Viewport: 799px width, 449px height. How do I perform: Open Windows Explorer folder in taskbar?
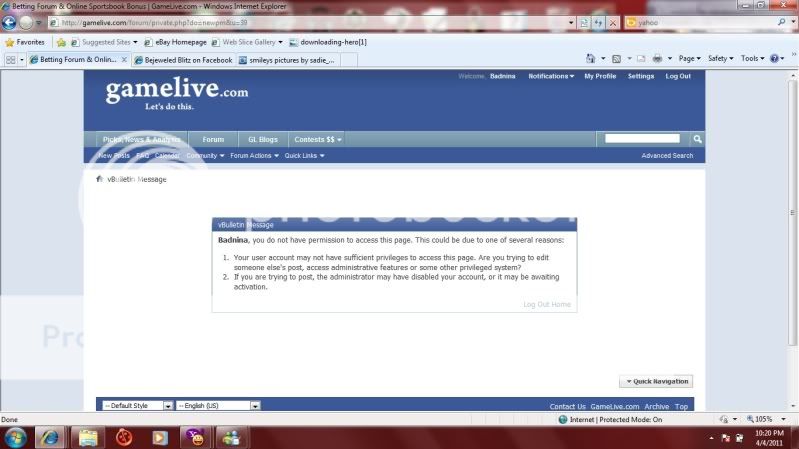[87, 438]
